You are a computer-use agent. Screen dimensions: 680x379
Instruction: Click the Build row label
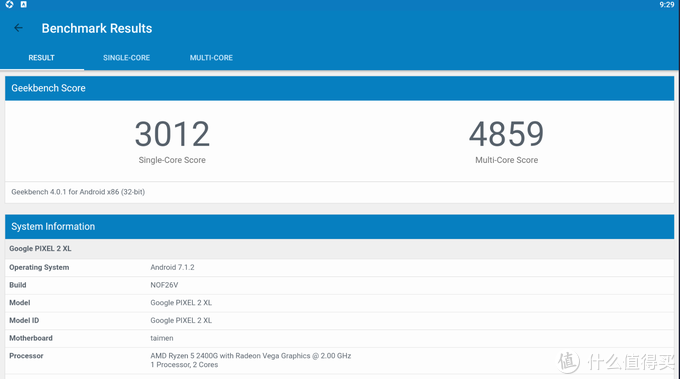18,285
